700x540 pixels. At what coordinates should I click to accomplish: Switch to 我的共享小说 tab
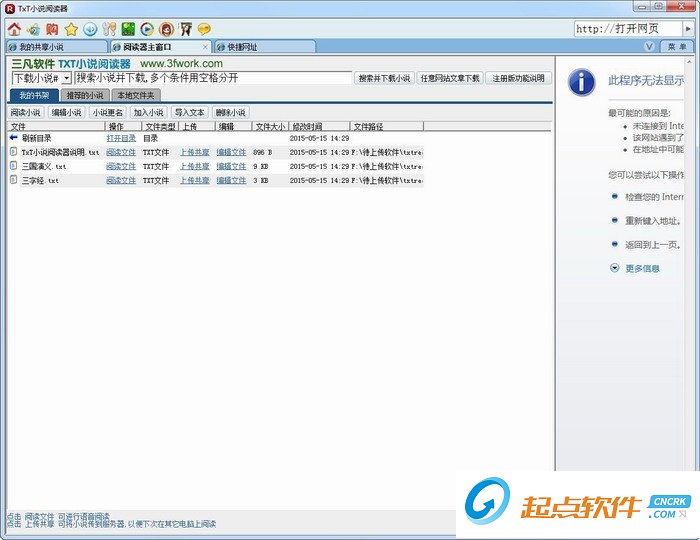tap(56, 47)
